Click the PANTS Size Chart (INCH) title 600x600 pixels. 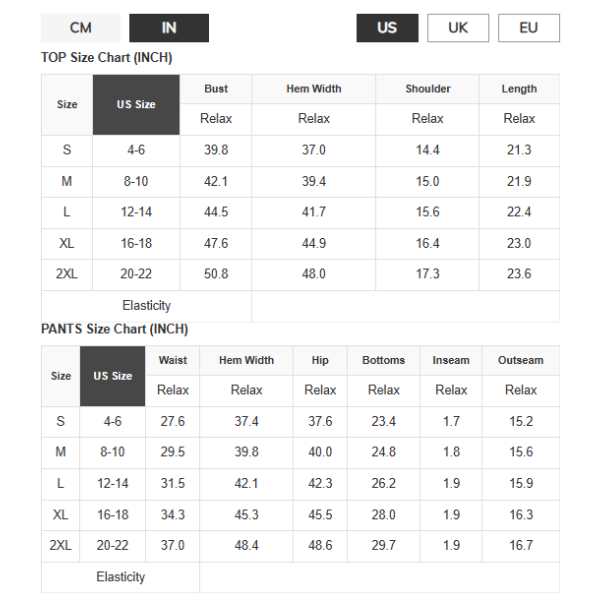114,329
